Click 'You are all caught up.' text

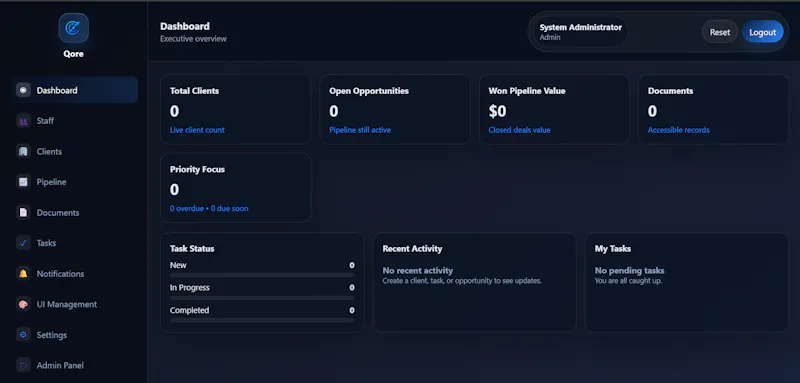[x=629, y=281]
